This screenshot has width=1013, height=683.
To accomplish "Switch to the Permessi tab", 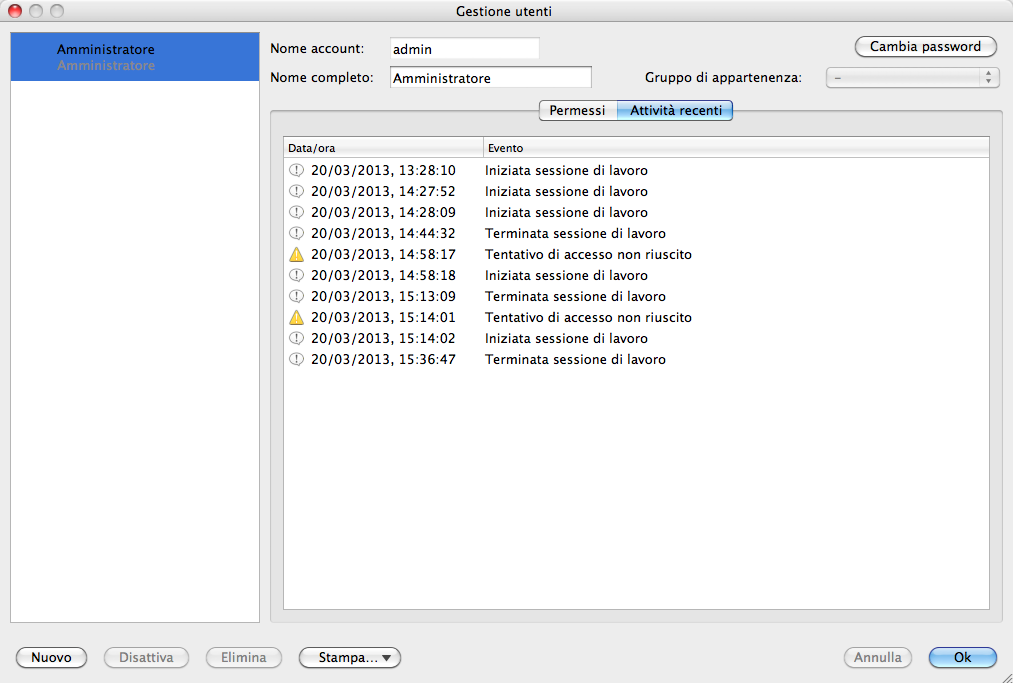I will [577, 111].
